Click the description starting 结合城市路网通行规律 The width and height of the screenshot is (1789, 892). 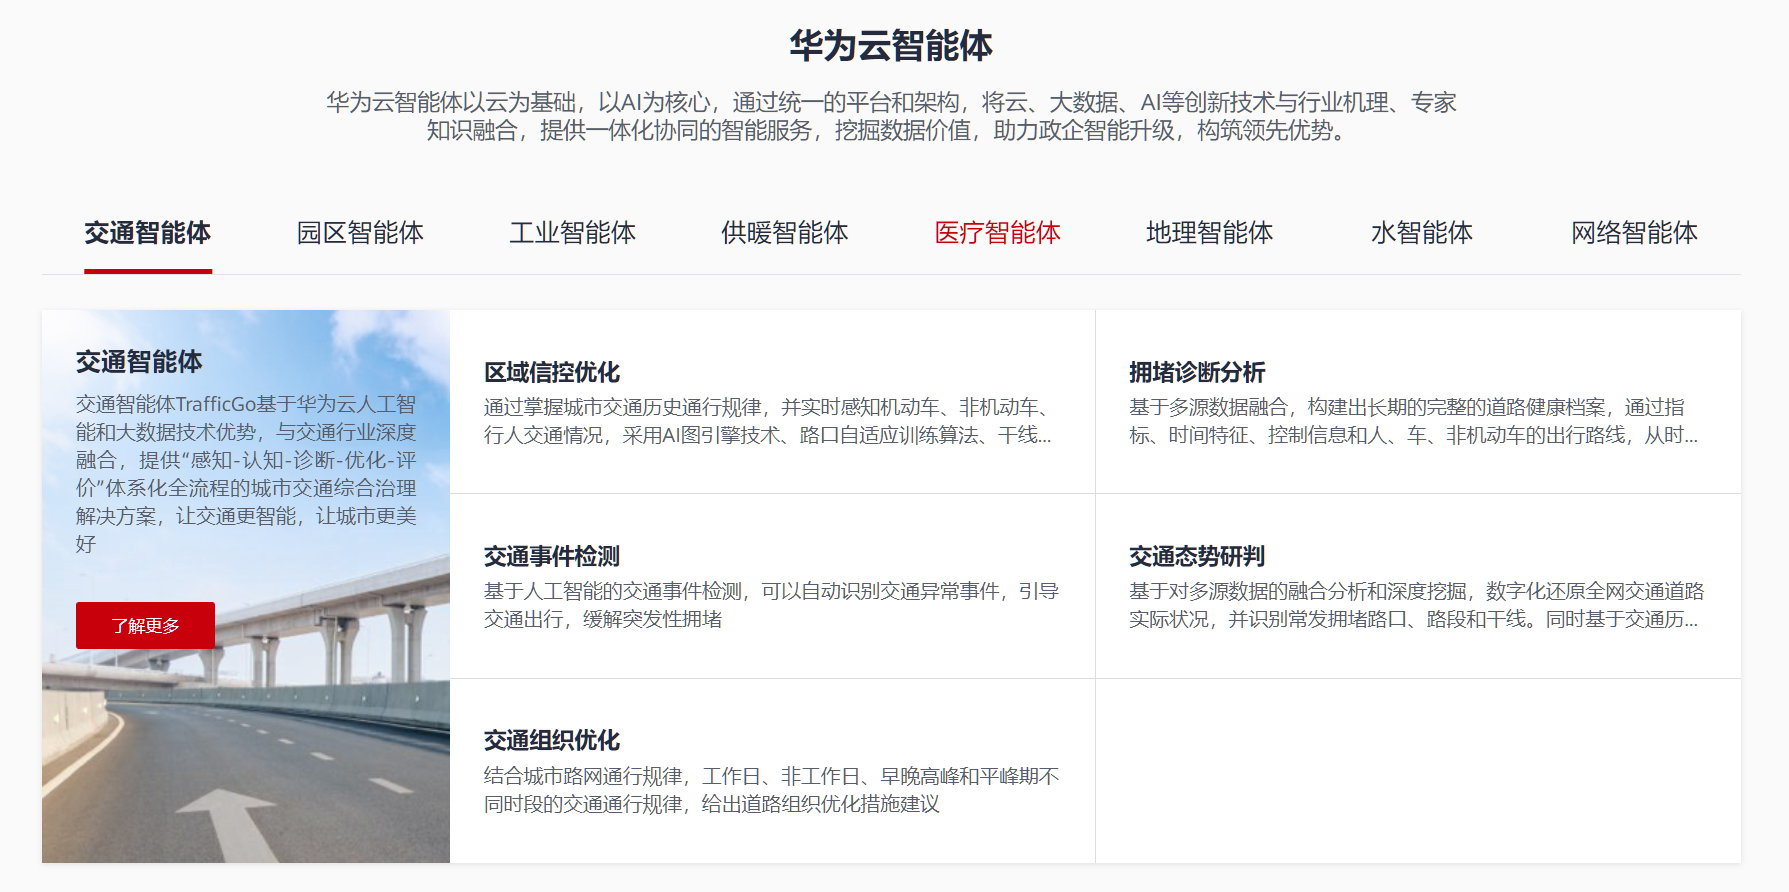pyautogui.click(x=771, y=790)
